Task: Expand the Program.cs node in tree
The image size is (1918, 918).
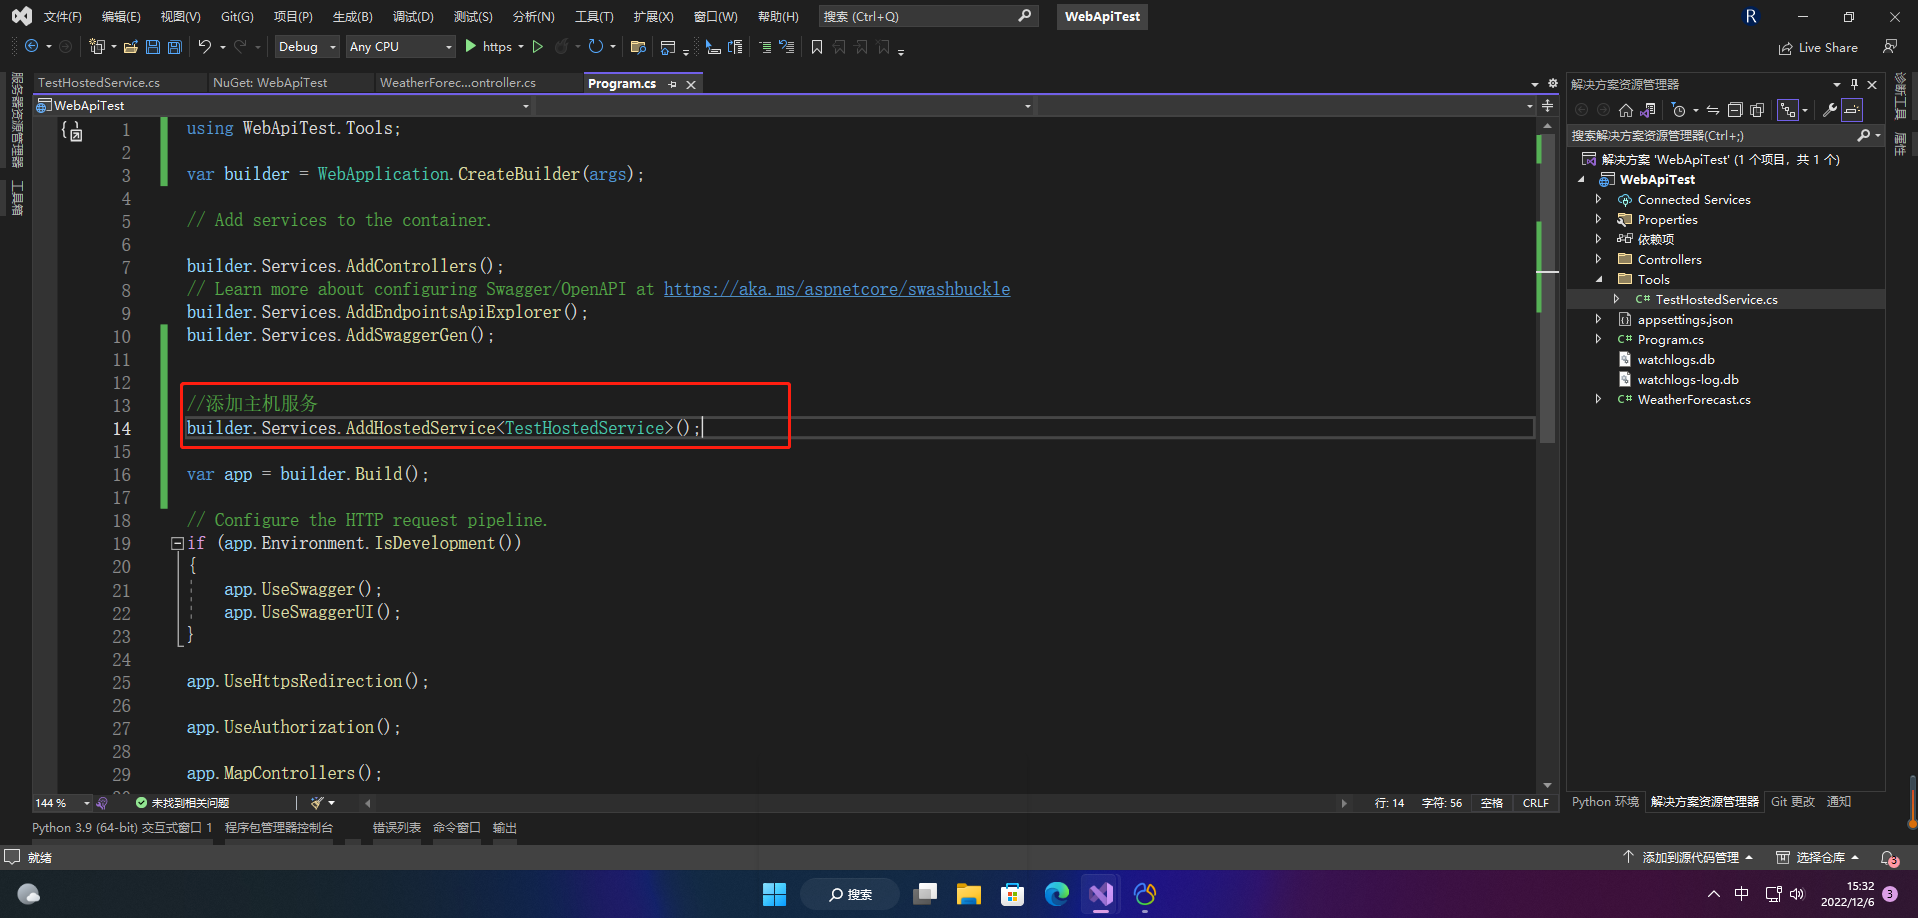Action: click(1598, 339)
